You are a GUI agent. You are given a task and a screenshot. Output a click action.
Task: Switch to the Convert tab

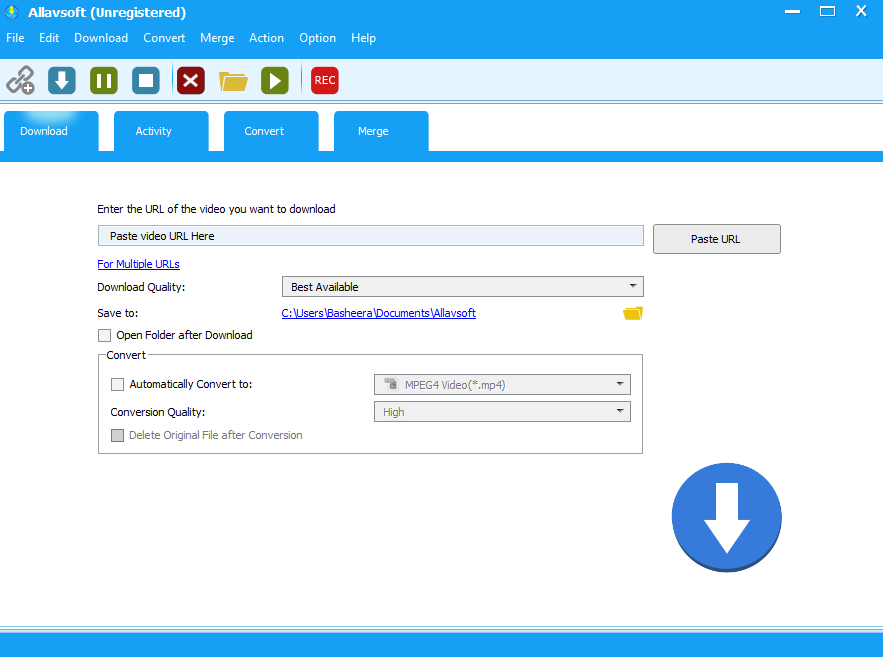pyautogui.click(x=271, y=131)
